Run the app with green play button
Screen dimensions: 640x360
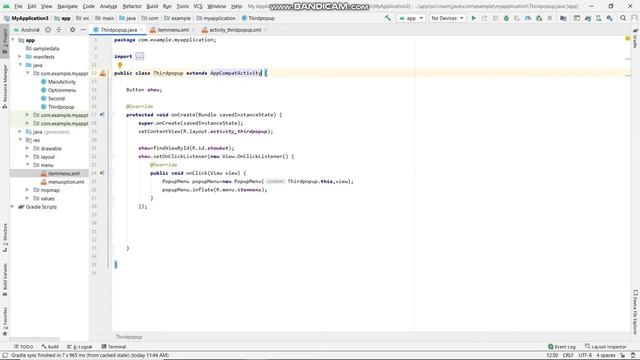(473, 18)
